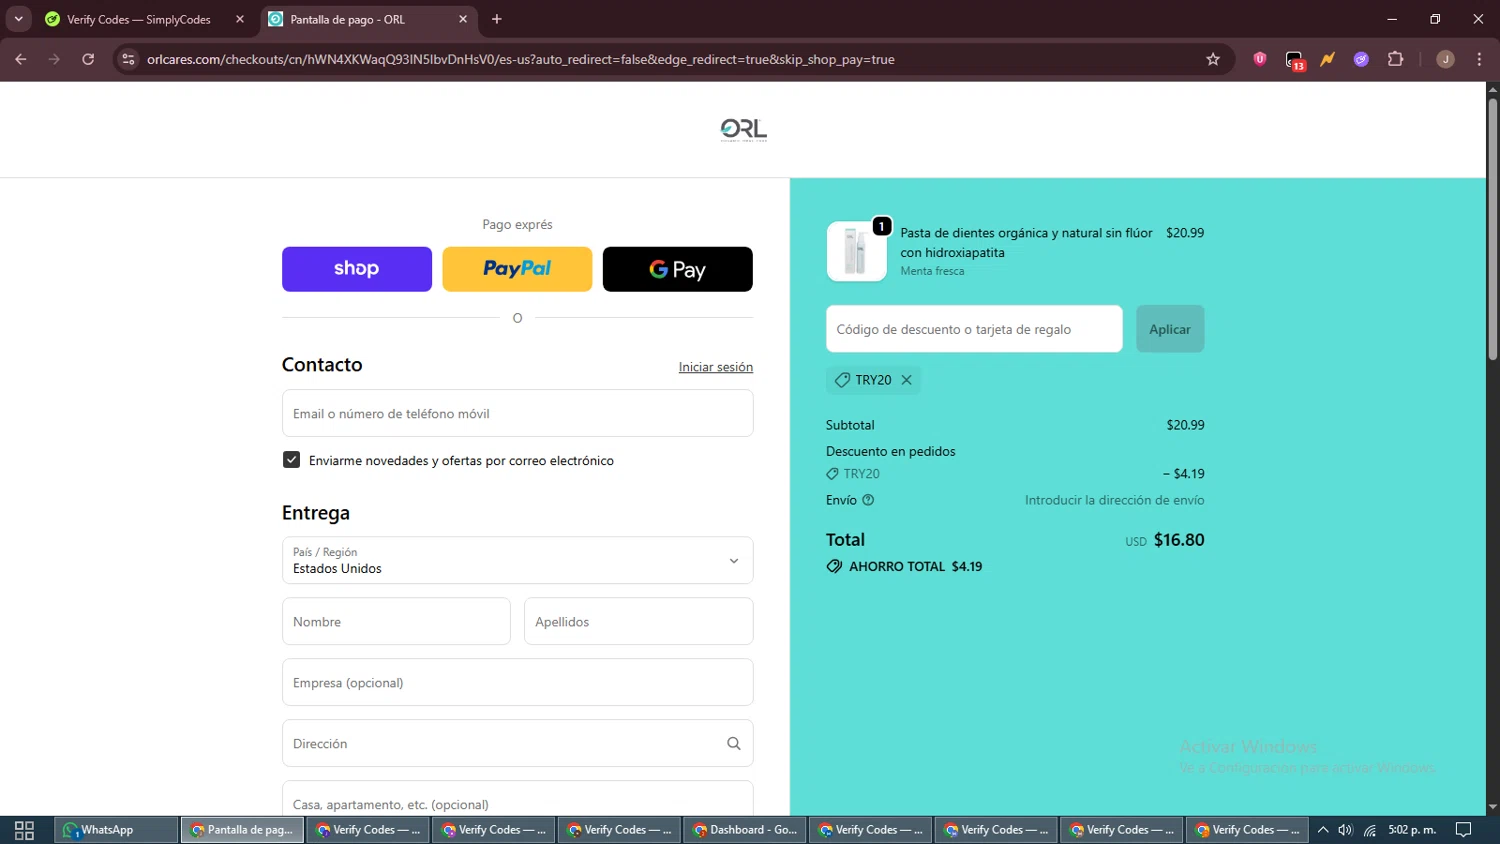Open the Extensions puzzle icon
This screenshot has height=844, width=1500.
pyautogui.click(x=1396, y=59)
